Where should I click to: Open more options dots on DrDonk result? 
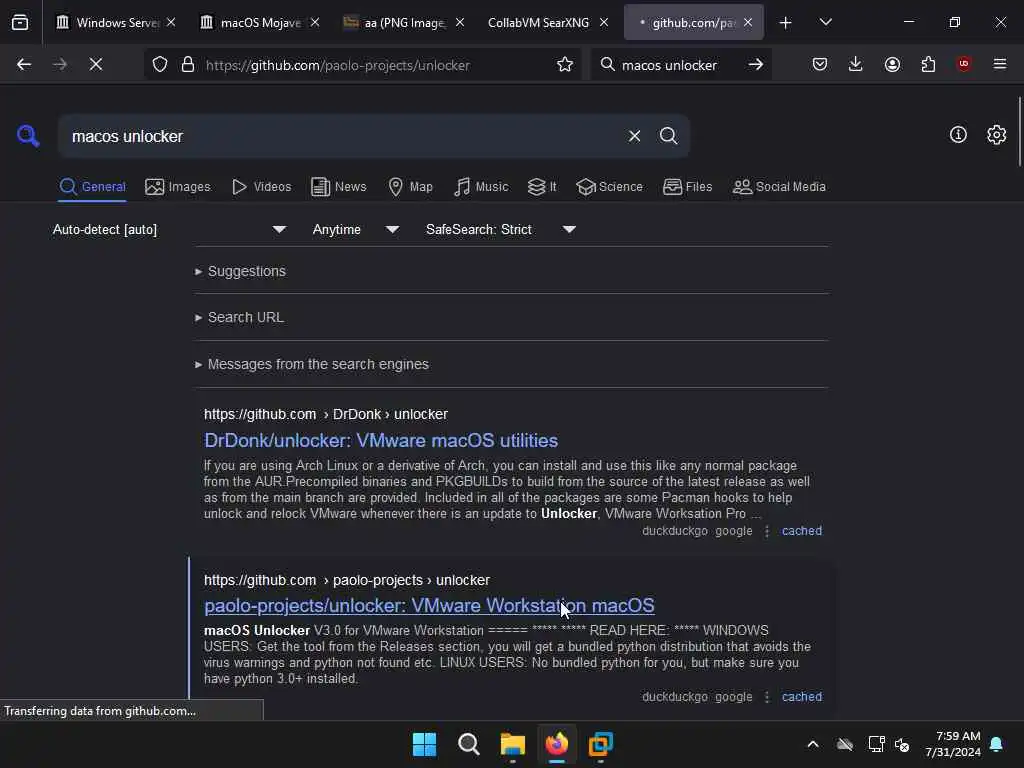click(767, 532)
